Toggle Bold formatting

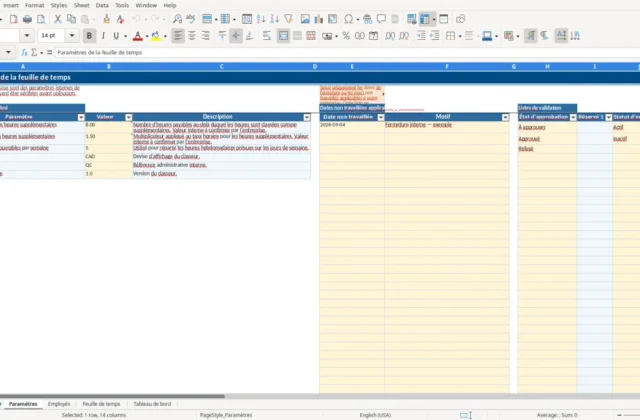89,36
